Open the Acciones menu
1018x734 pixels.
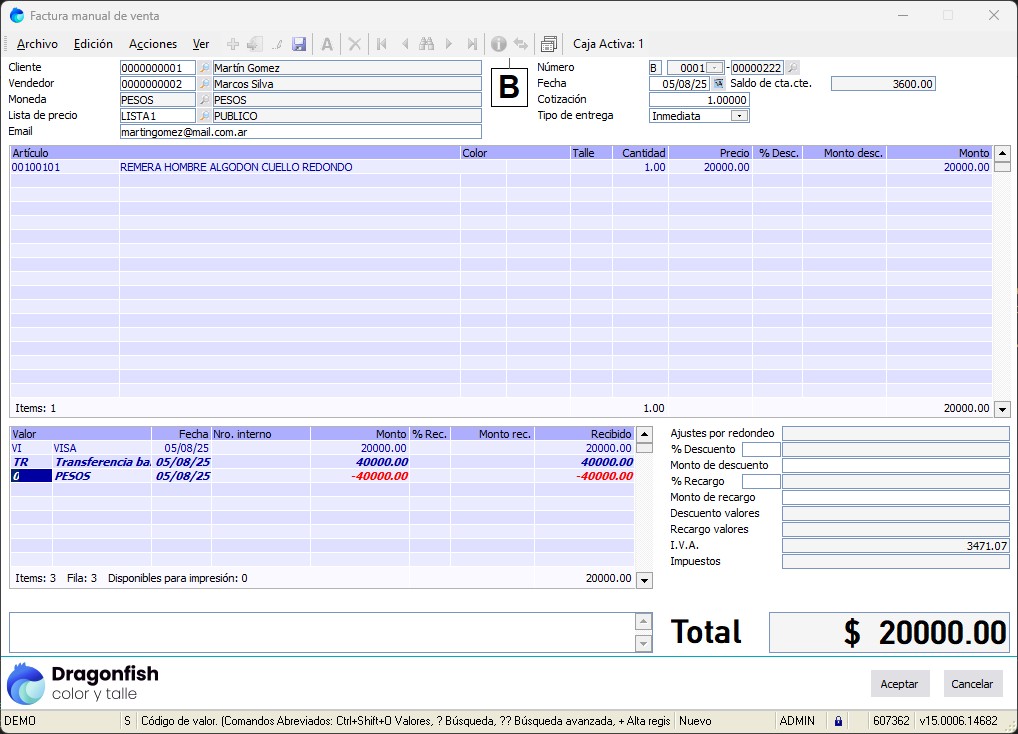coord(153,44)
